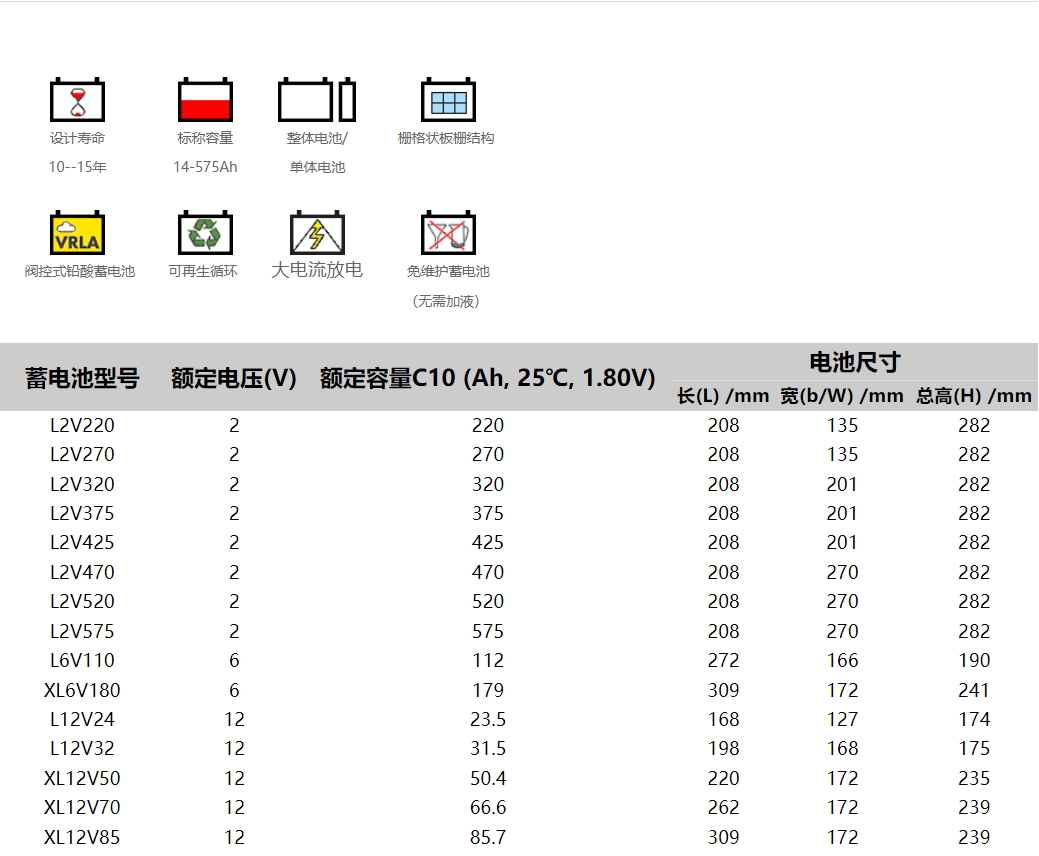Click the maintenance-free crossed-out battery icon

click(x=449, y=233)
